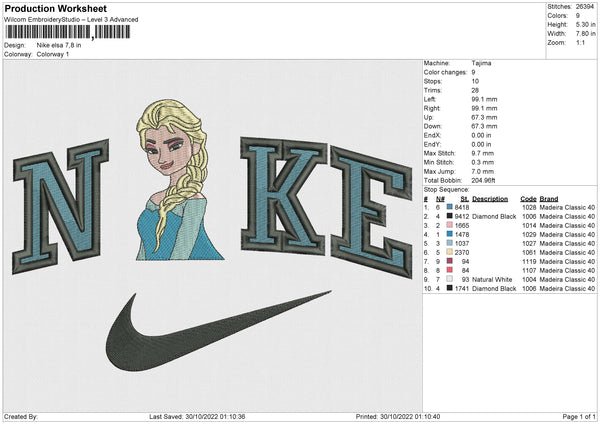The height and width of the screenshot is (424, 600).
Task: Click the 'Created By:' footer label
Action: pos(21,417)
